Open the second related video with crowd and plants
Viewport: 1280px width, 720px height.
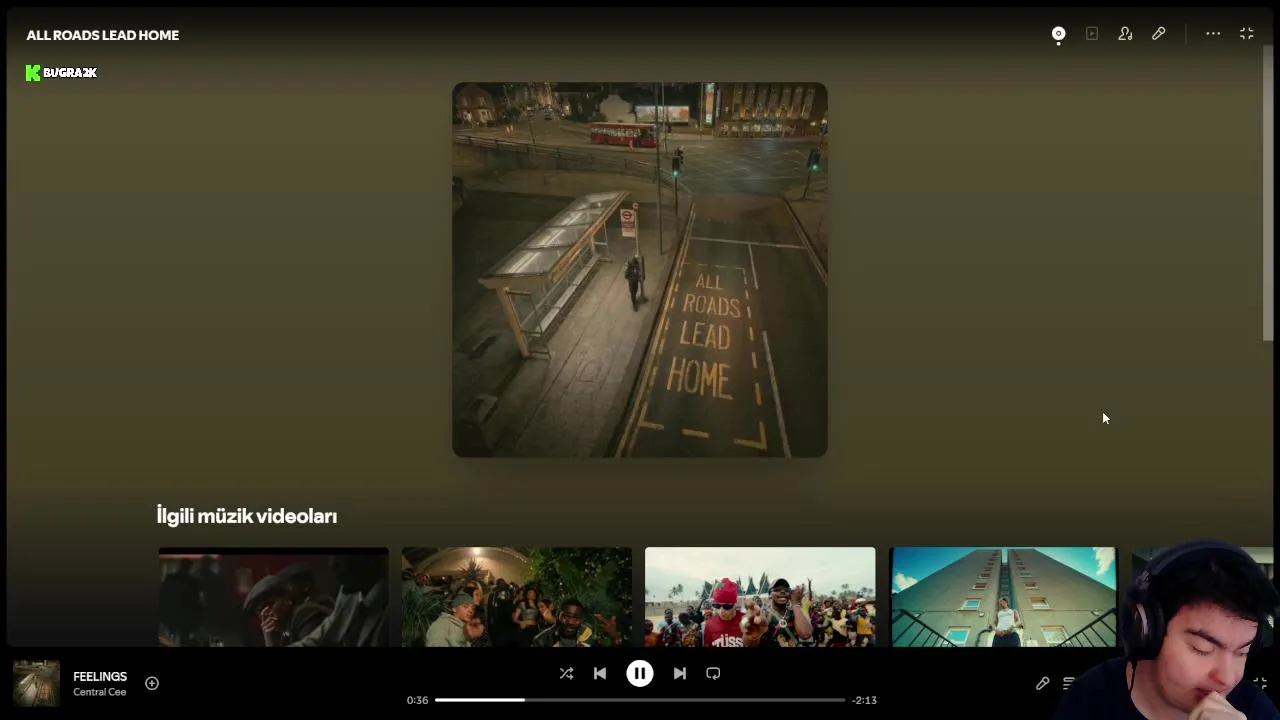point(517,597)
